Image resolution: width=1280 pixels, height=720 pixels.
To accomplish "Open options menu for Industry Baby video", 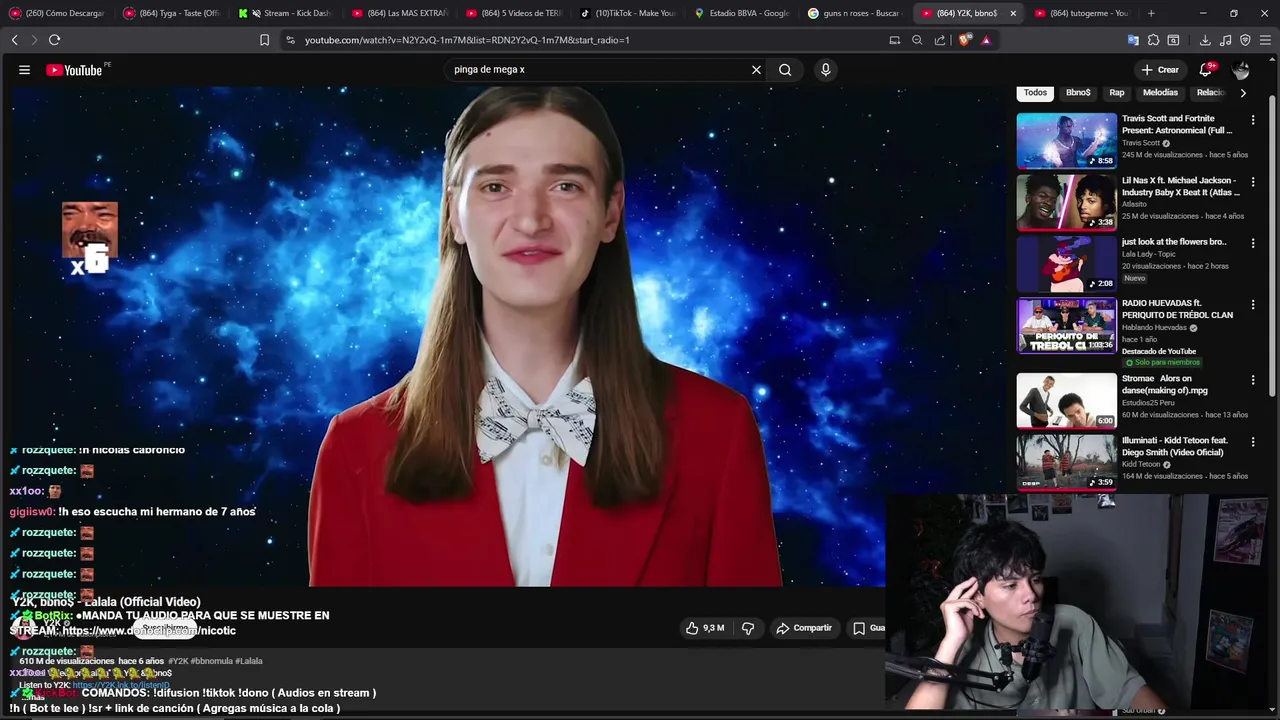I will (x=1253, y=182).
